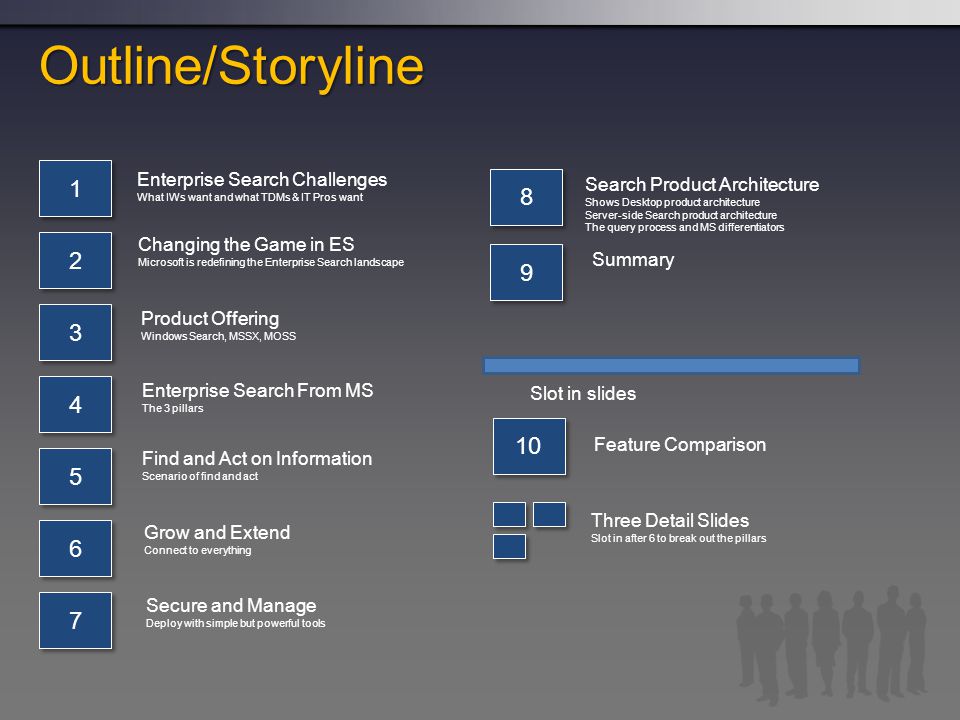This screenshot has width=960, height=720.
Task: Click 'Microsoft is redefining the Enterprise Search landscape'
Action: [x=271, y=262]
